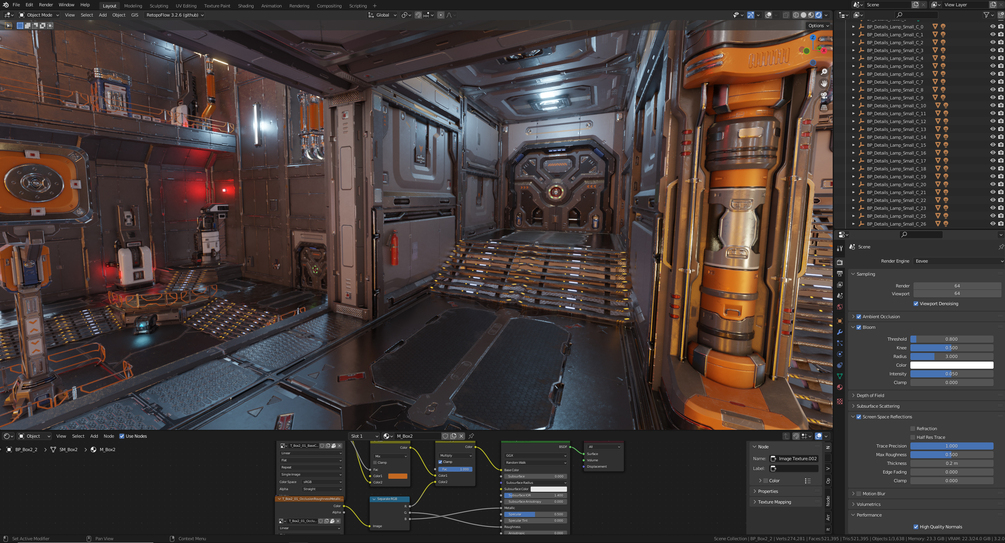Image resolution: width=1005 pixels, height=543 pixels.
Task: Select material preview shading
Action: click(x=811, y=15)
